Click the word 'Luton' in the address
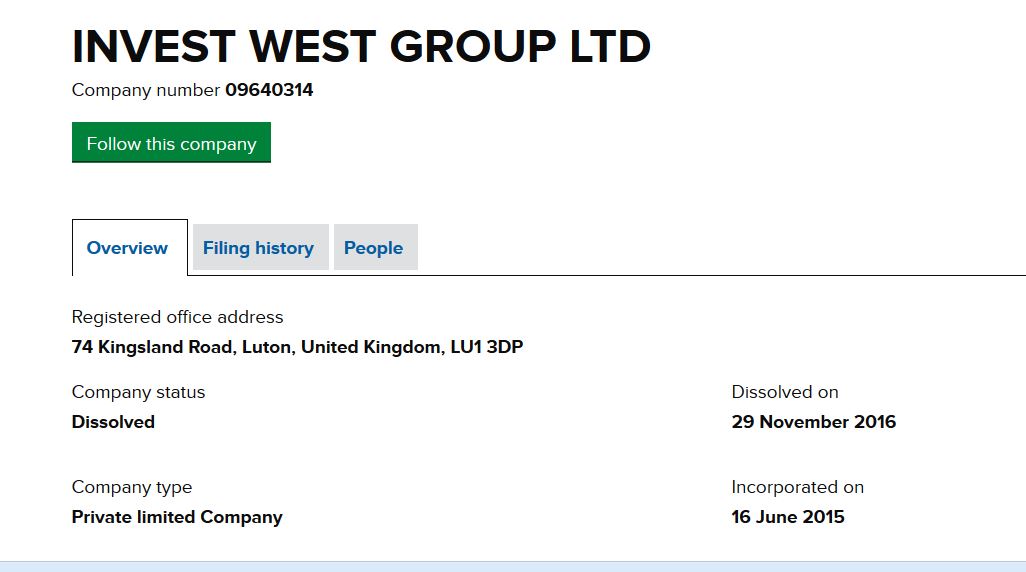 point(265,347)
